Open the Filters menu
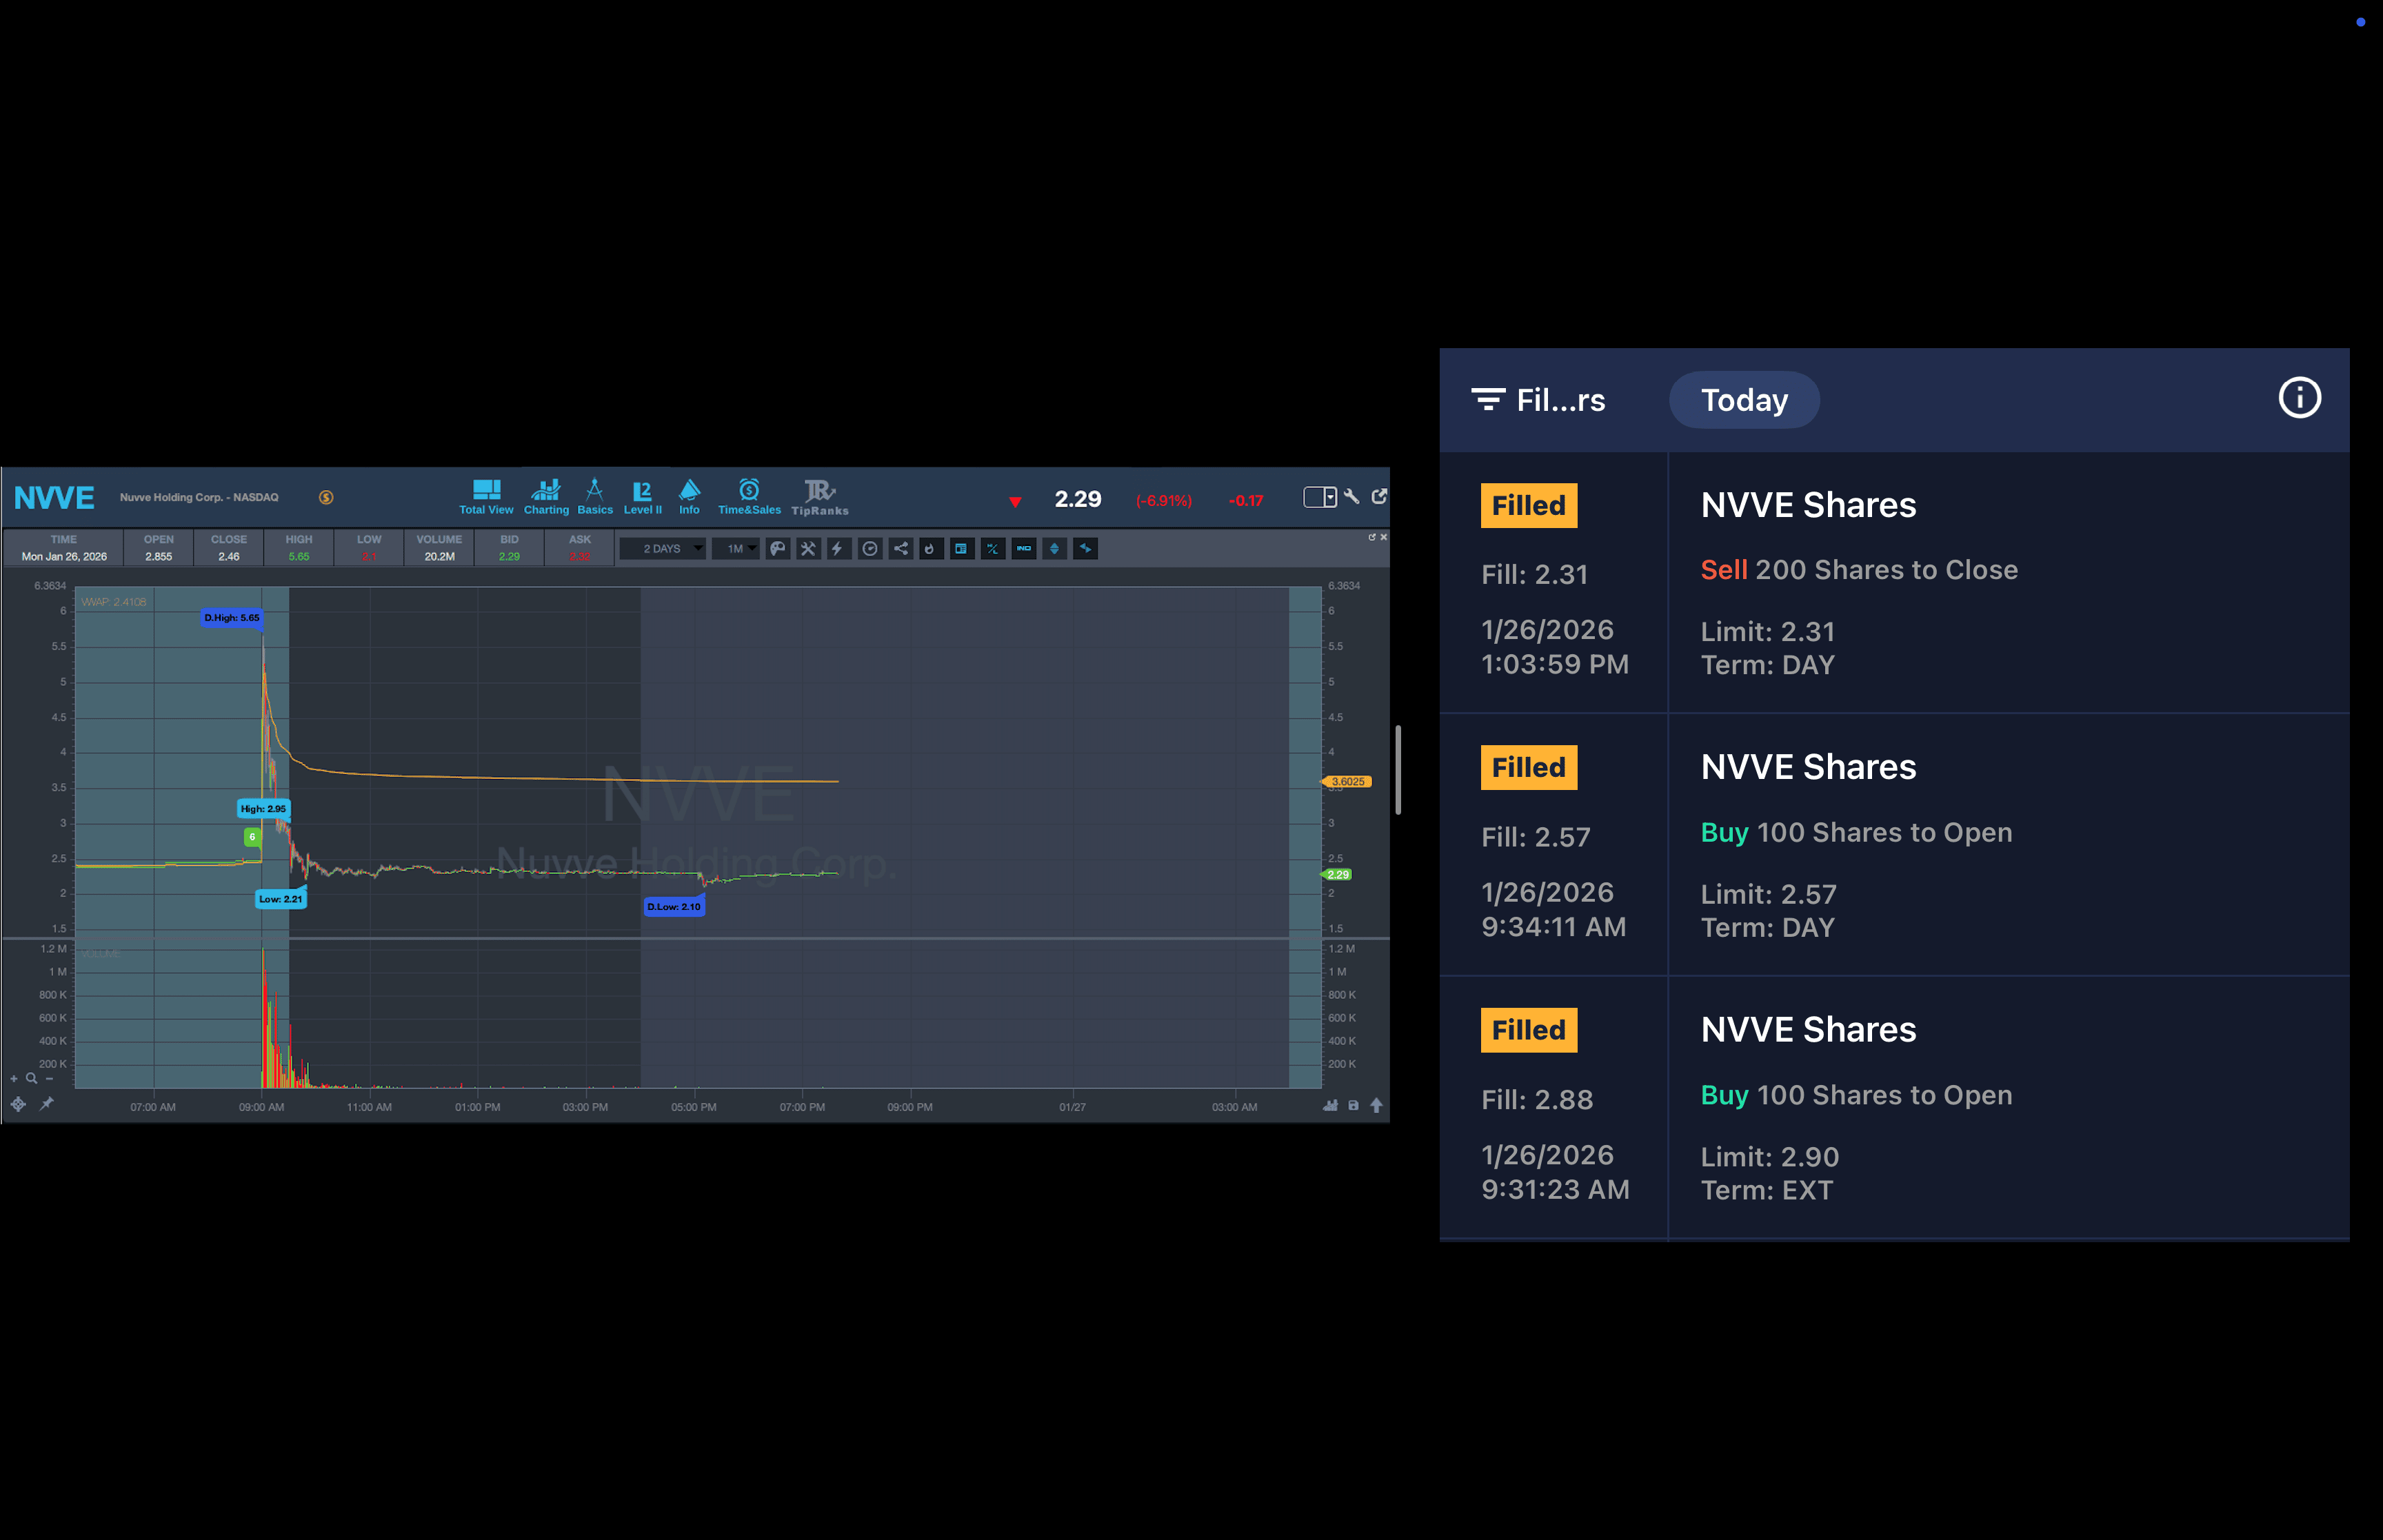 tap(1538, 400)
